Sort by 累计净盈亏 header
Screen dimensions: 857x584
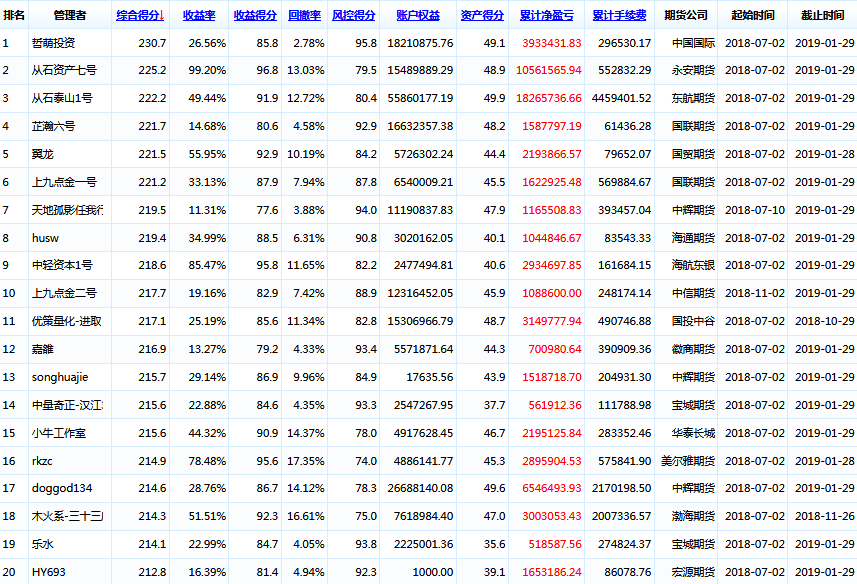pos(546,16)
